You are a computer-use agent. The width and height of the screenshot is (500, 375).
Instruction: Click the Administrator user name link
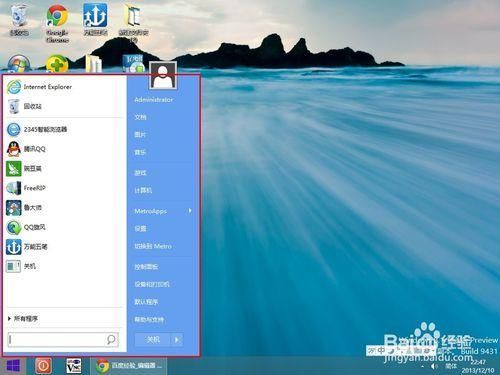pyautogui.click(x=154, y=99)
